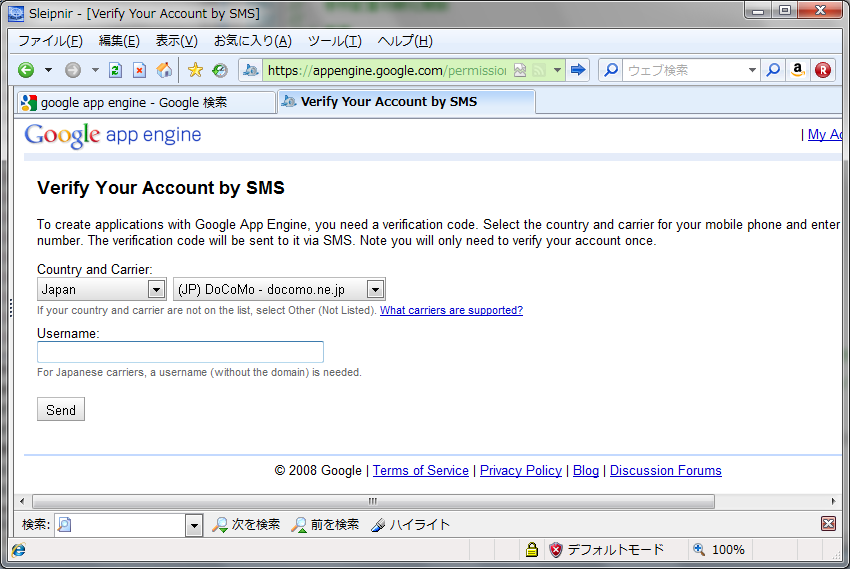Click the page image icon in address bar

[x=520, y=70]
